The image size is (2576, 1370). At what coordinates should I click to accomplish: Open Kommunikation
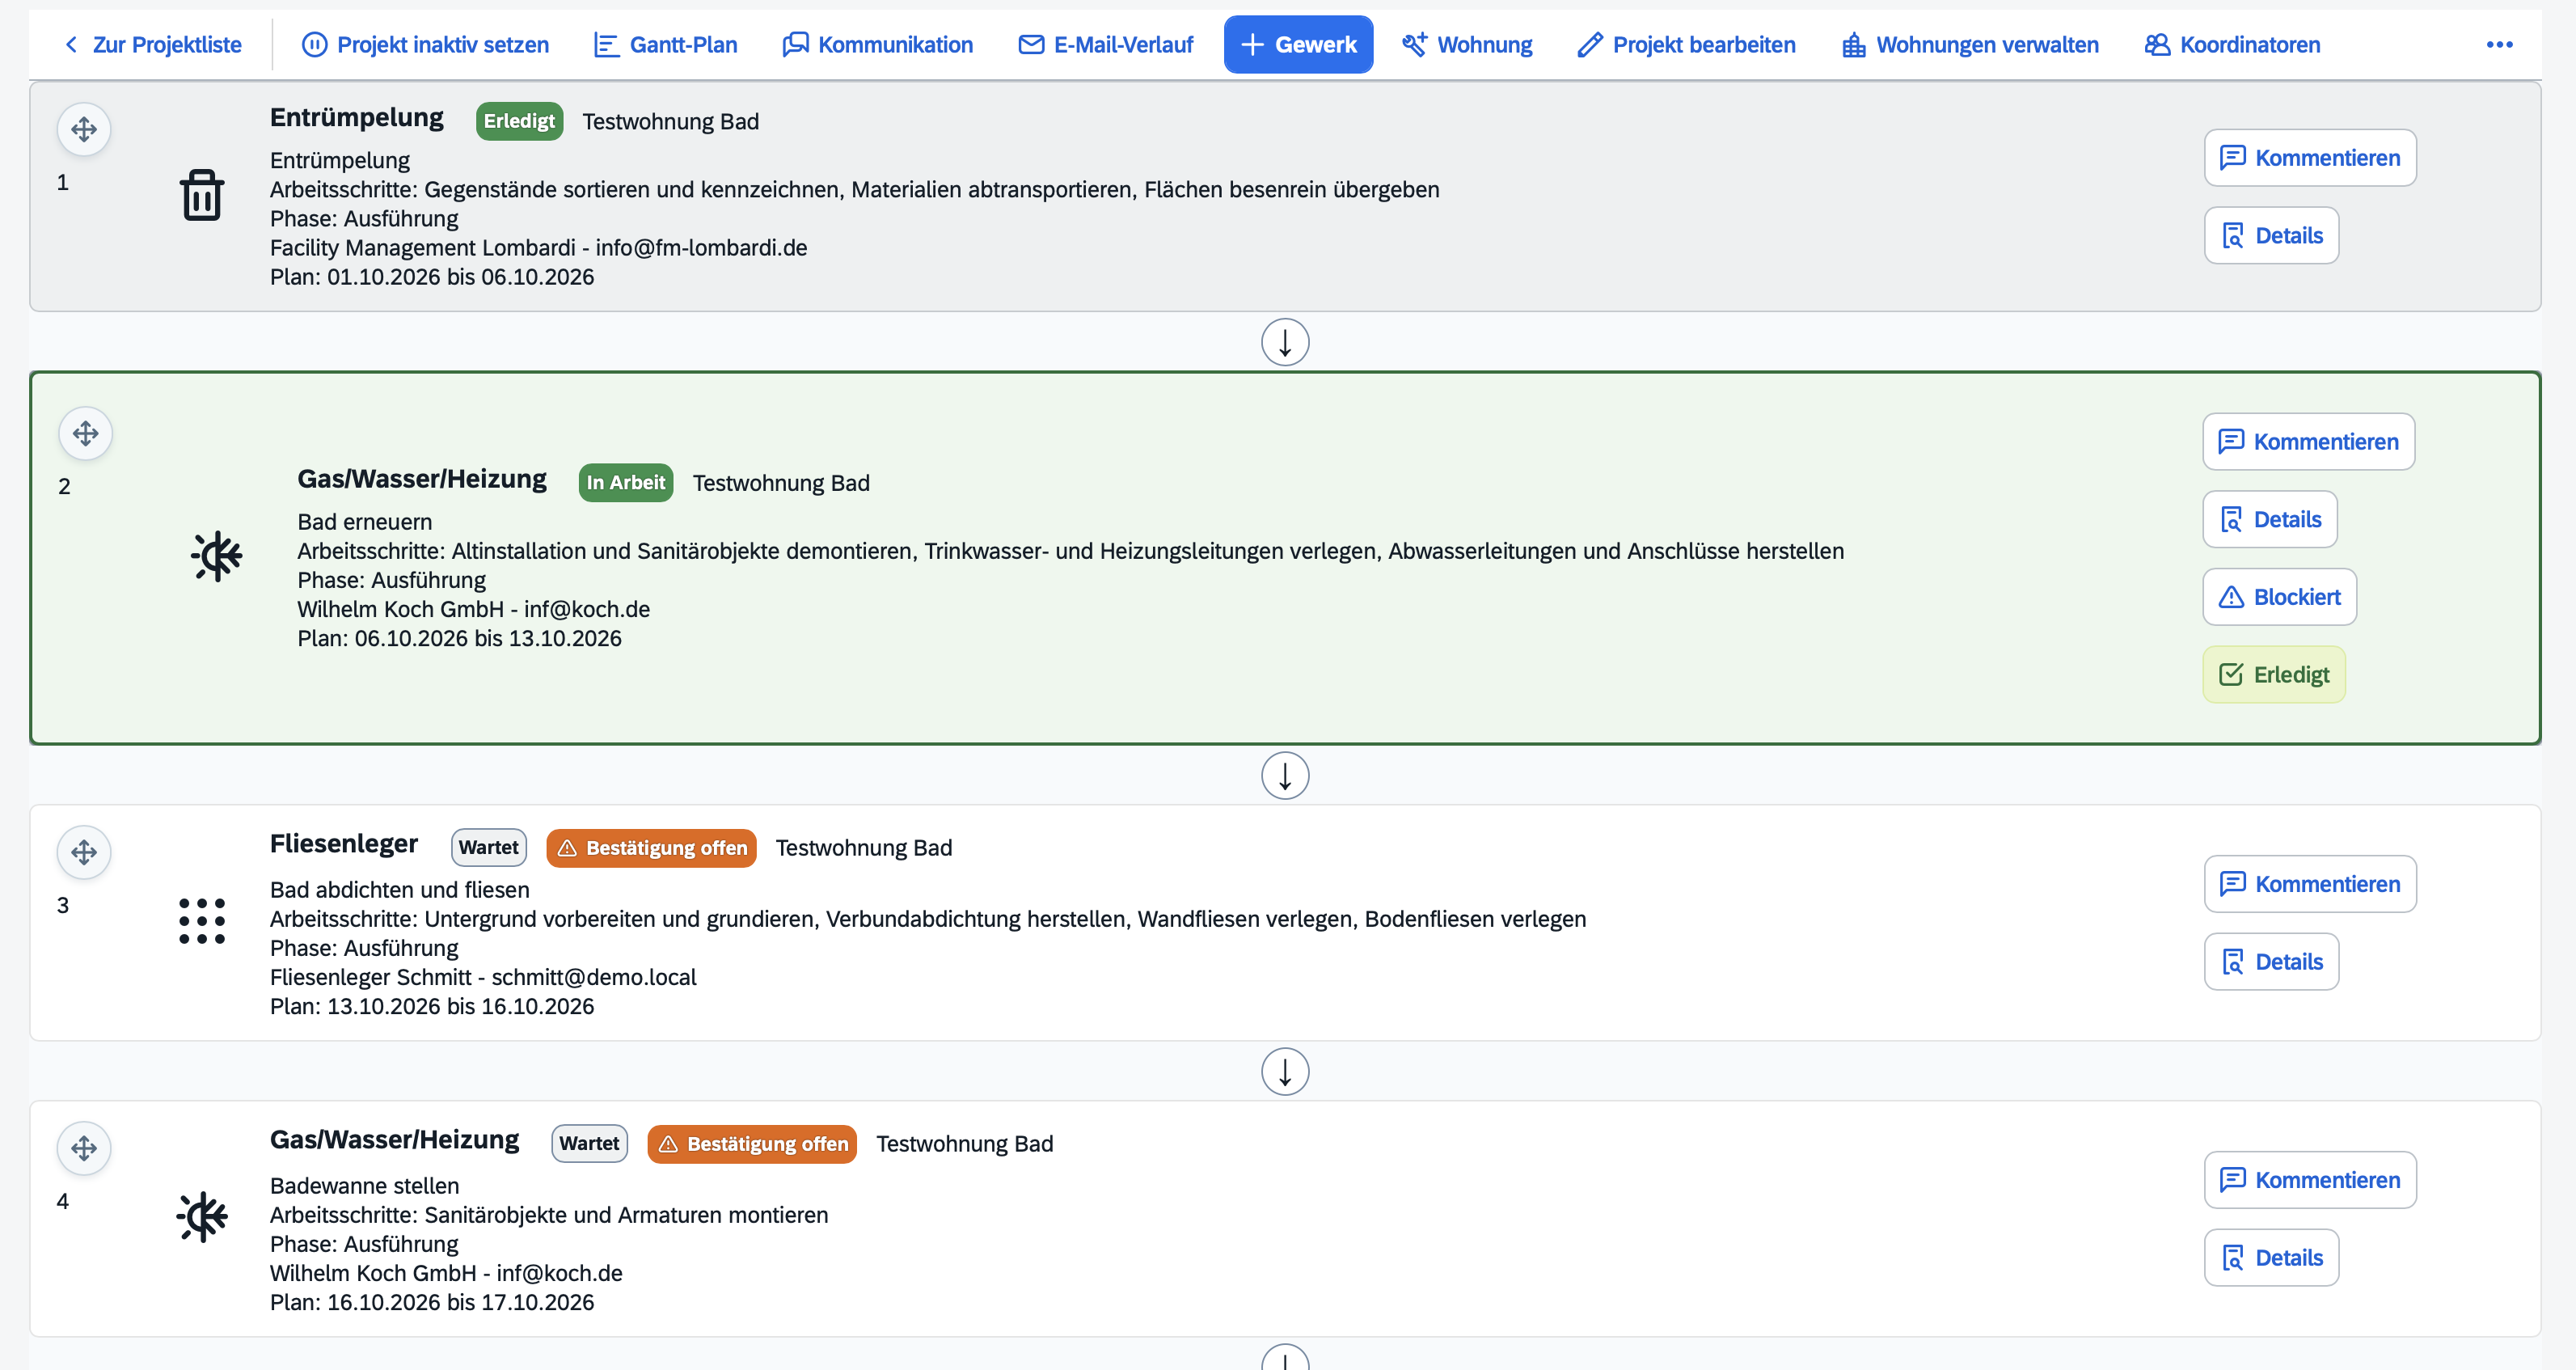click(x=877, y=44)
